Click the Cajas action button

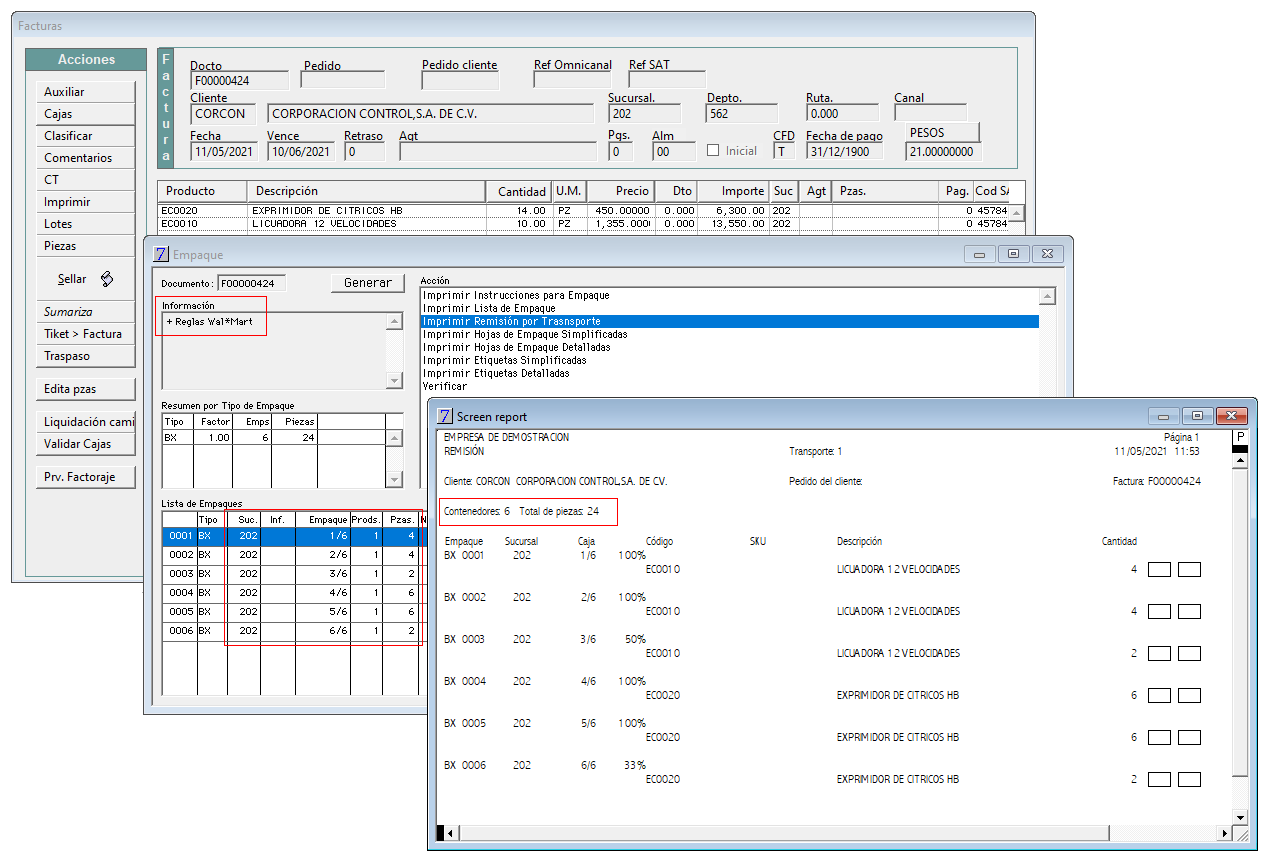pos(85,114)
